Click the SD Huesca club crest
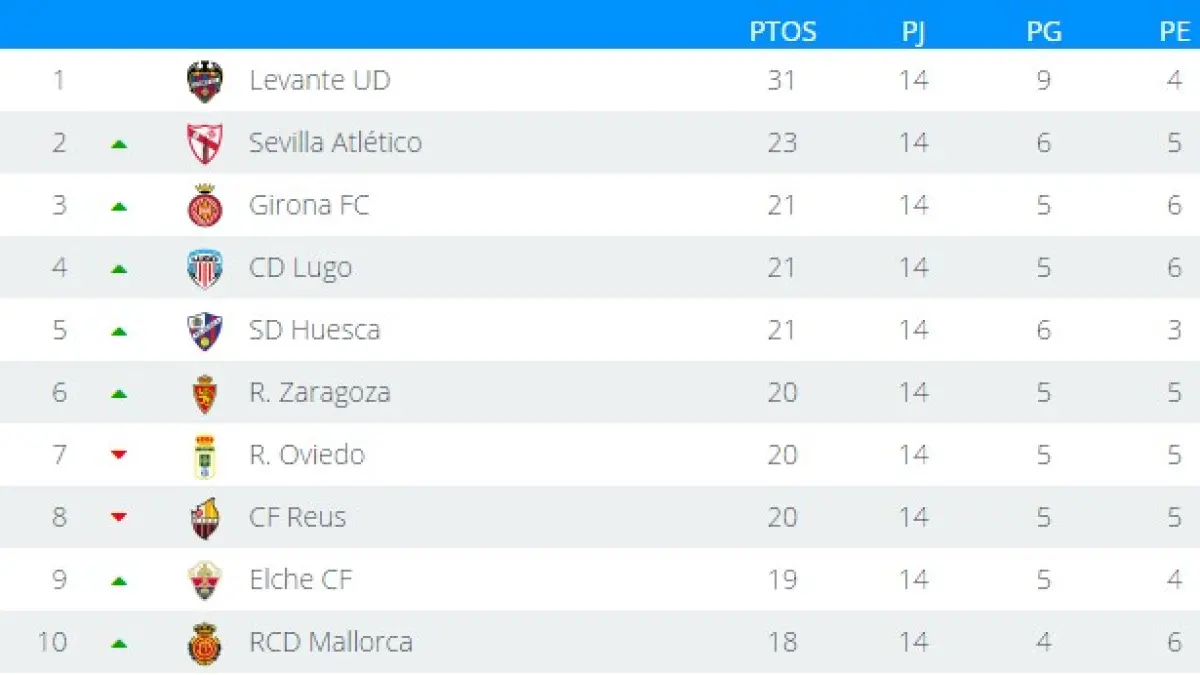 [205, 331]
